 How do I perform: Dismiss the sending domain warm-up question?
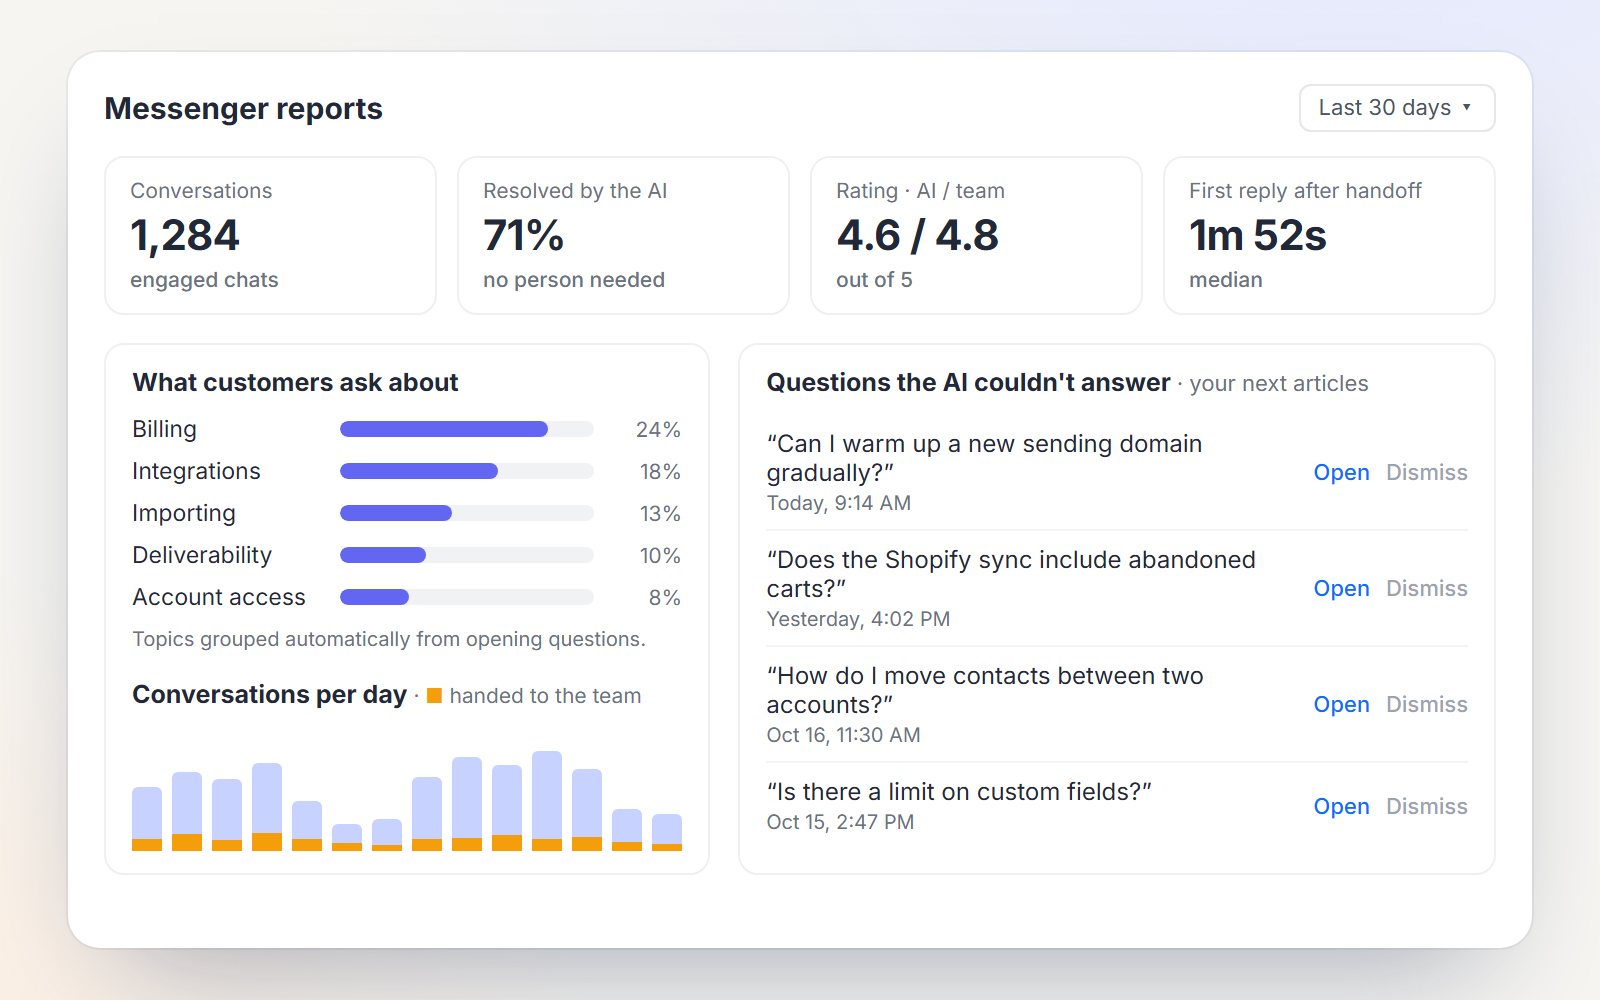1427,472
